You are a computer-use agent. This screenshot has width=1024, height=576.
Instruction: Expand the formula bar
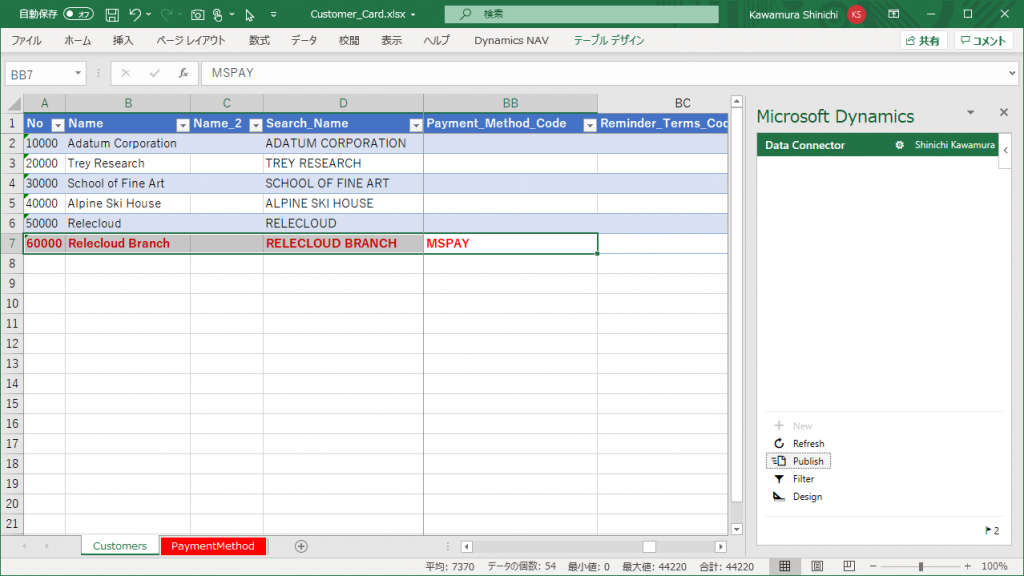point(1011,73)
